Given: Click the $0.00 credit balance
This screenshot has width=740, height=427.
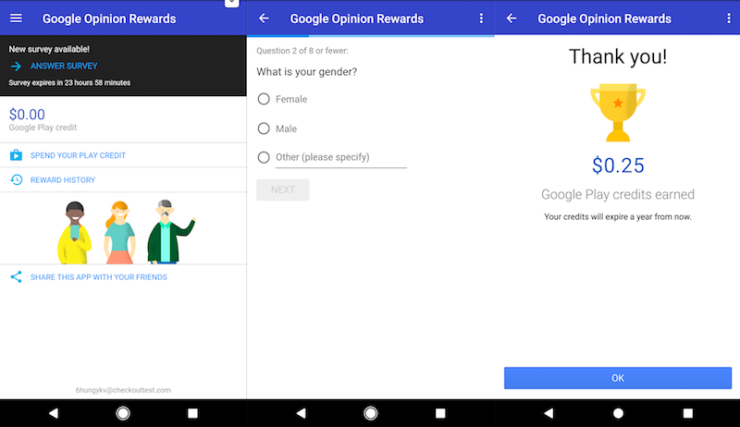Looking at the screenshot, I should point(27,114).
